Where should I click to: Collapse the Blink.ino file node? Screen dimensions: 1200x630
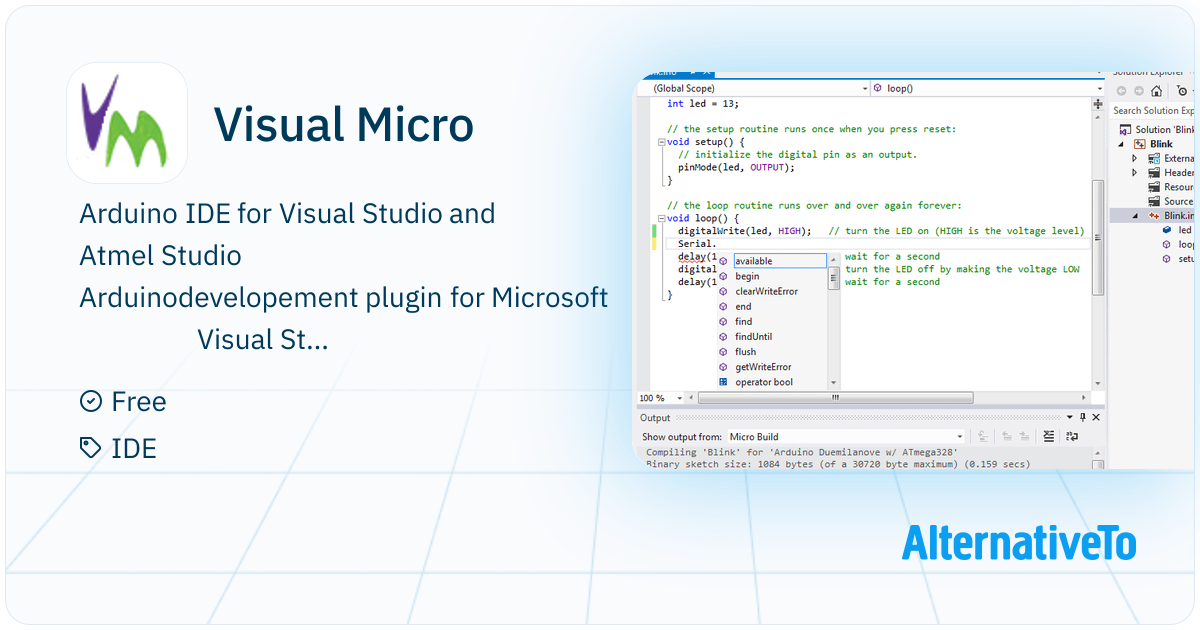(x=1135, y=216)
